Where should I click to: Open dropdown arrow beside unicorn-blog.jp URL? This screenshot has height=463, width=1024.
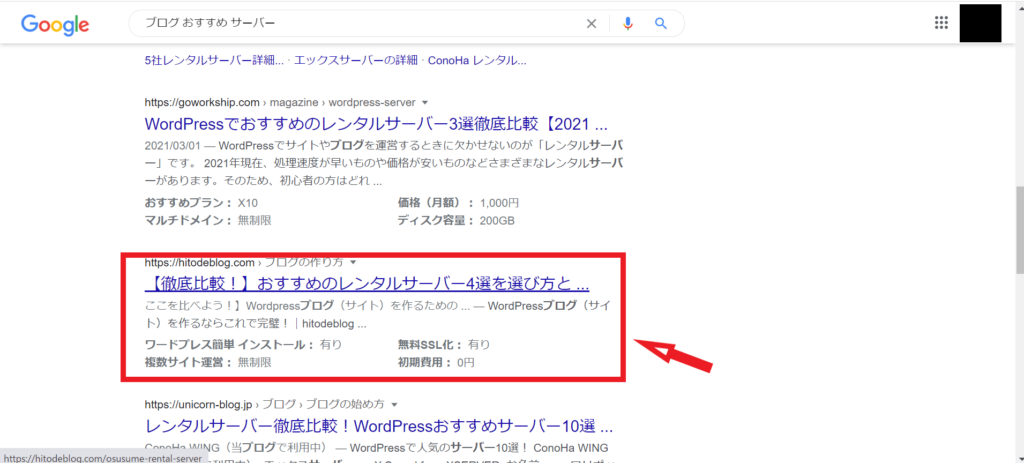tap(394, 404)
